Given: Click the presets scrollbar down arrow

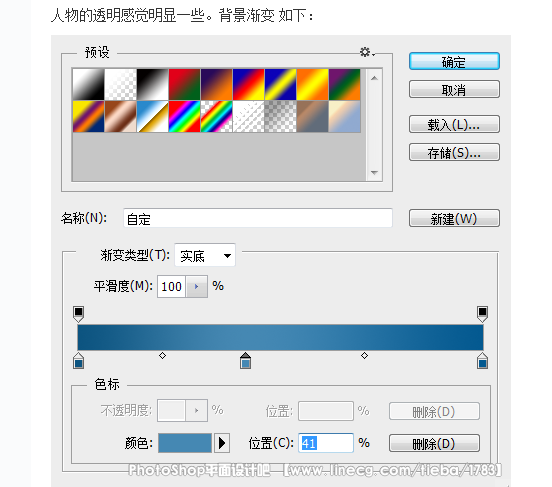Looking at the screenshot, I should 374,173.
